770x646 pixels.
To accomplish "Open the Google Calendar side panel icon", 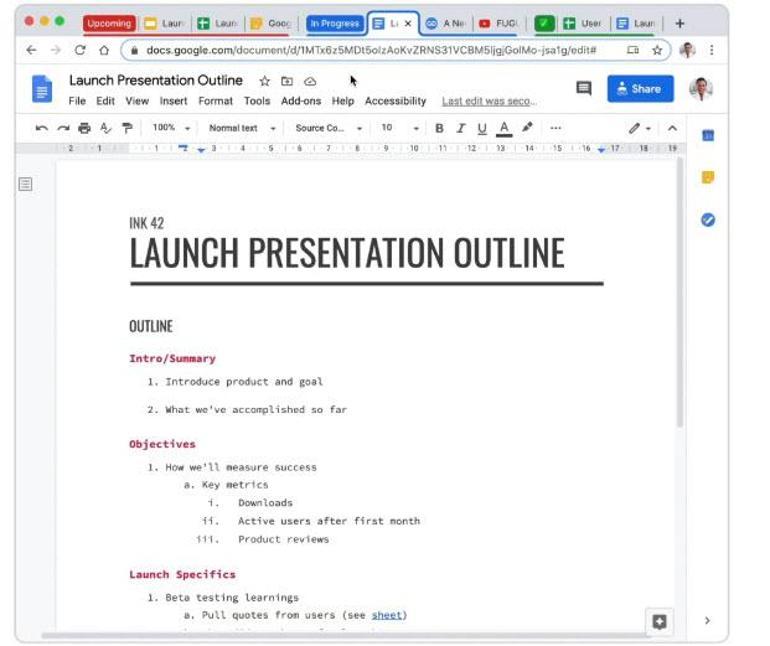I will [708, 135].
